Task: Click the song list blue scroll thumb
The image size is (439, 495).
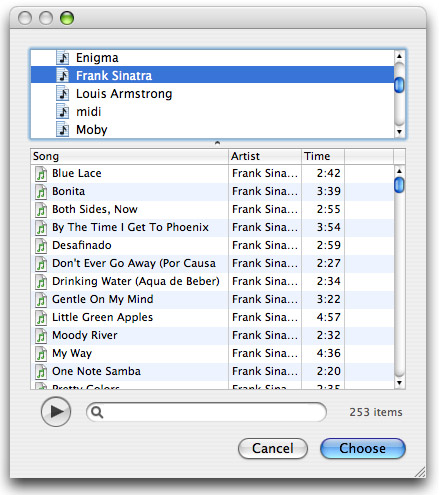Action: pyautogui.click(x=399, y=185)
